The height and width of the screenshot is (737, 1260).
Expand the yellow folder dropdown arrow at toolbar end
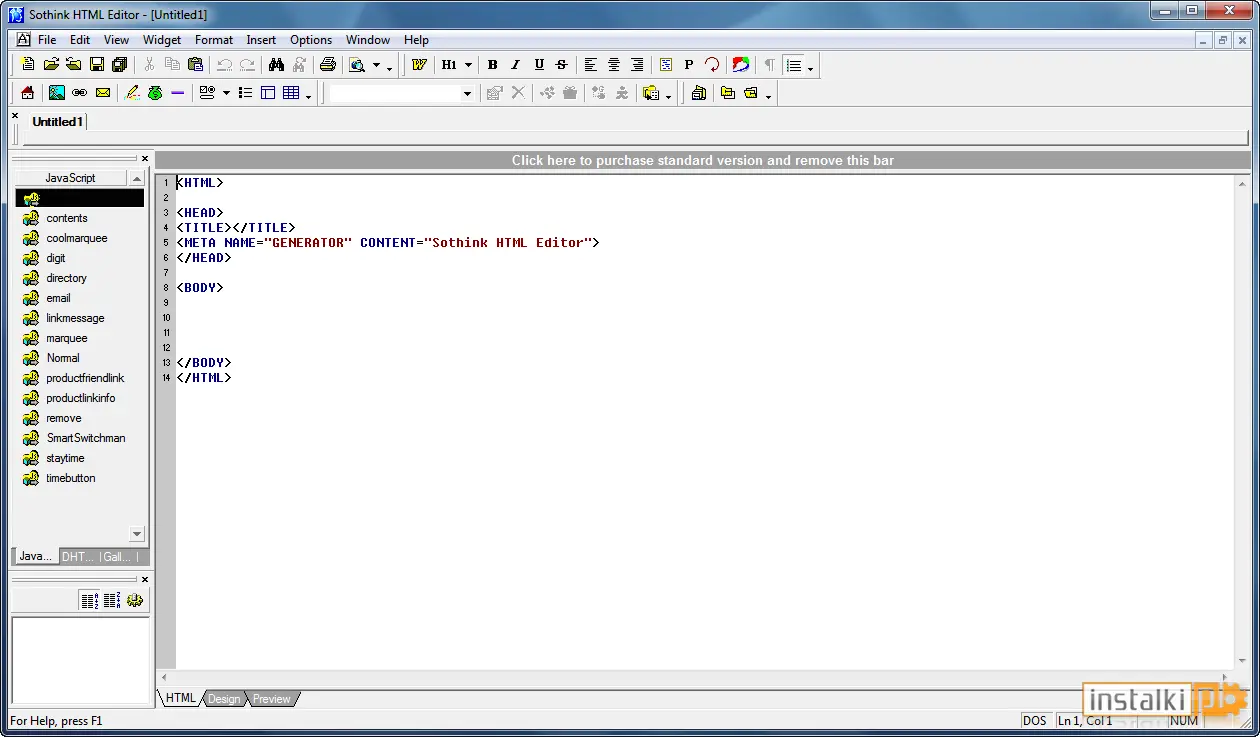point(768,96)
